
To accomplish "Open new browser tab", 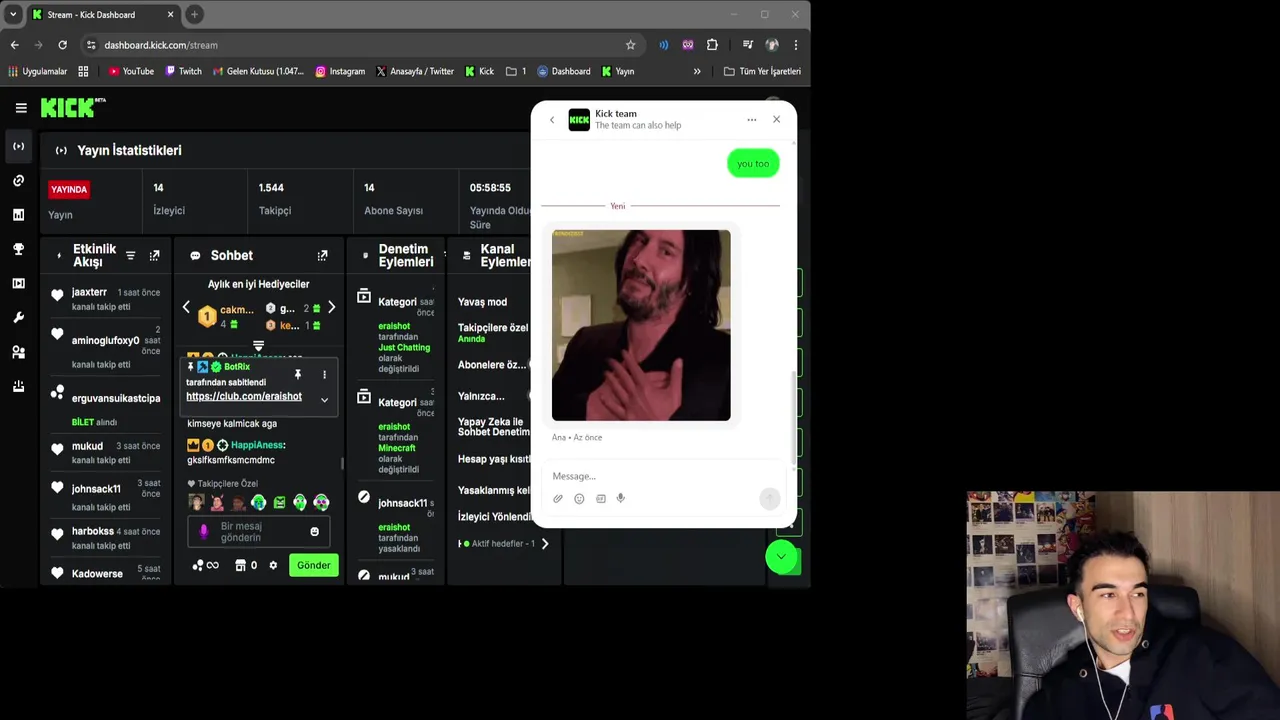I will point(194,14).
